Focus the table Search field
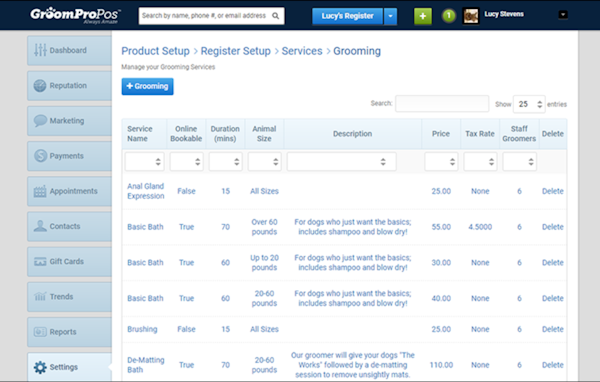The height and width of the screenshot is (382, 600). [442, 104]
